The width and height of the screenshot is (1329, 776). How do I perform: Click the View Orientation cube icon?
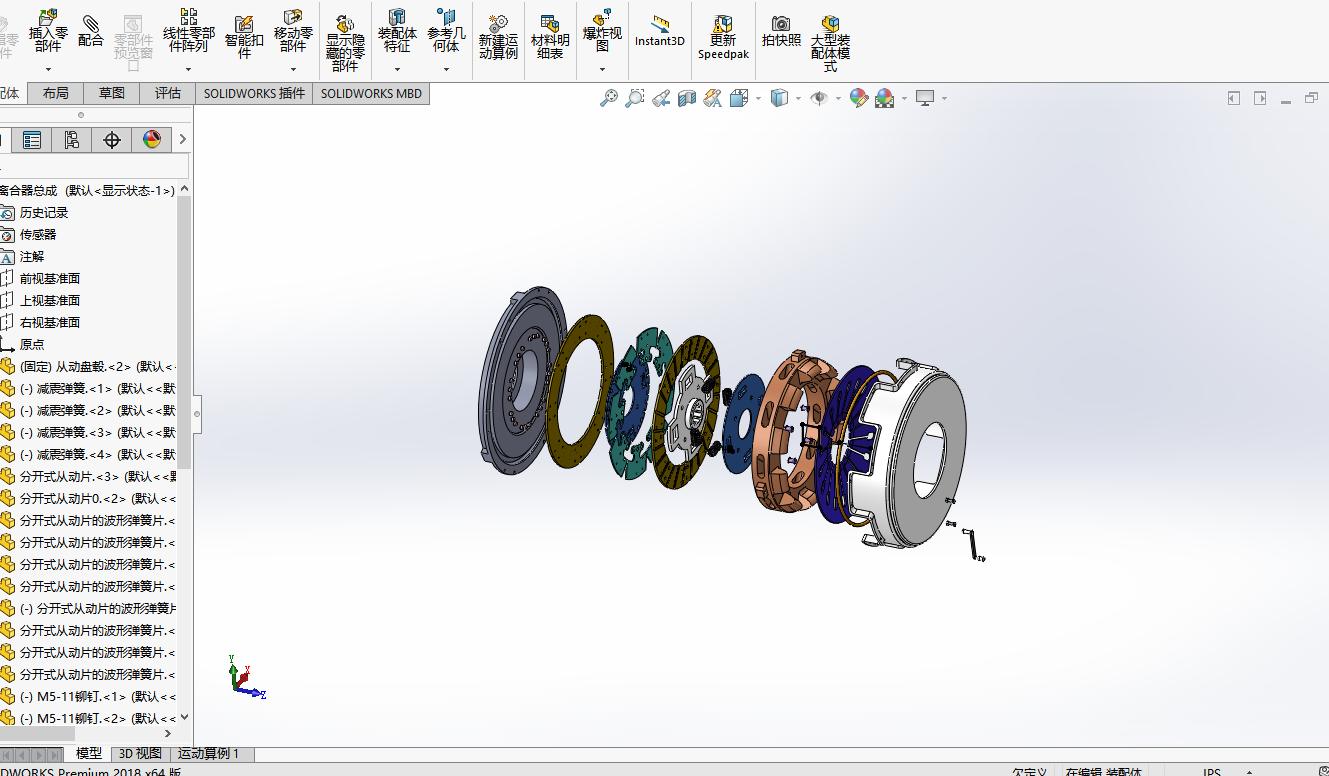click(739, 98)
